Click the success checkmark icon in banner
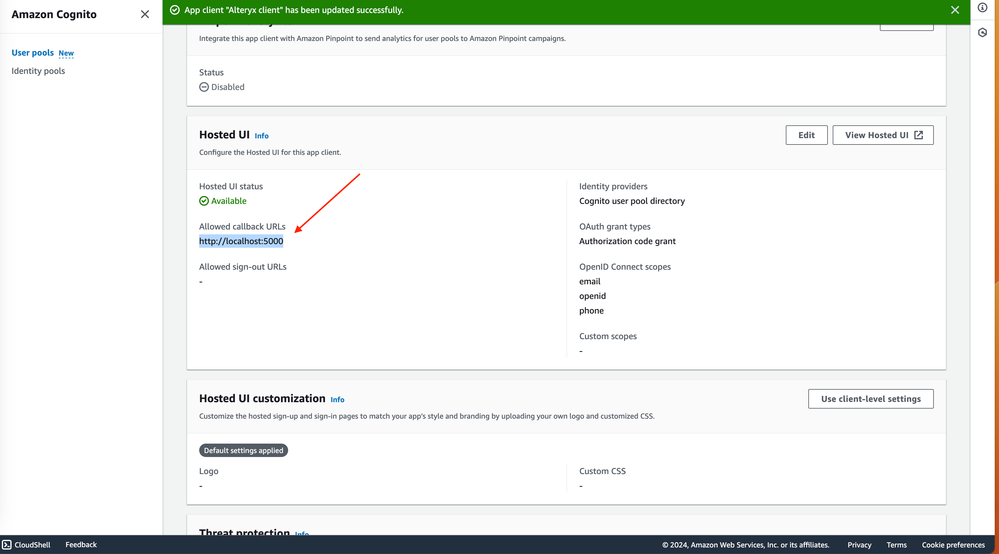Screen dimensions: 999x554 (175, 10)
